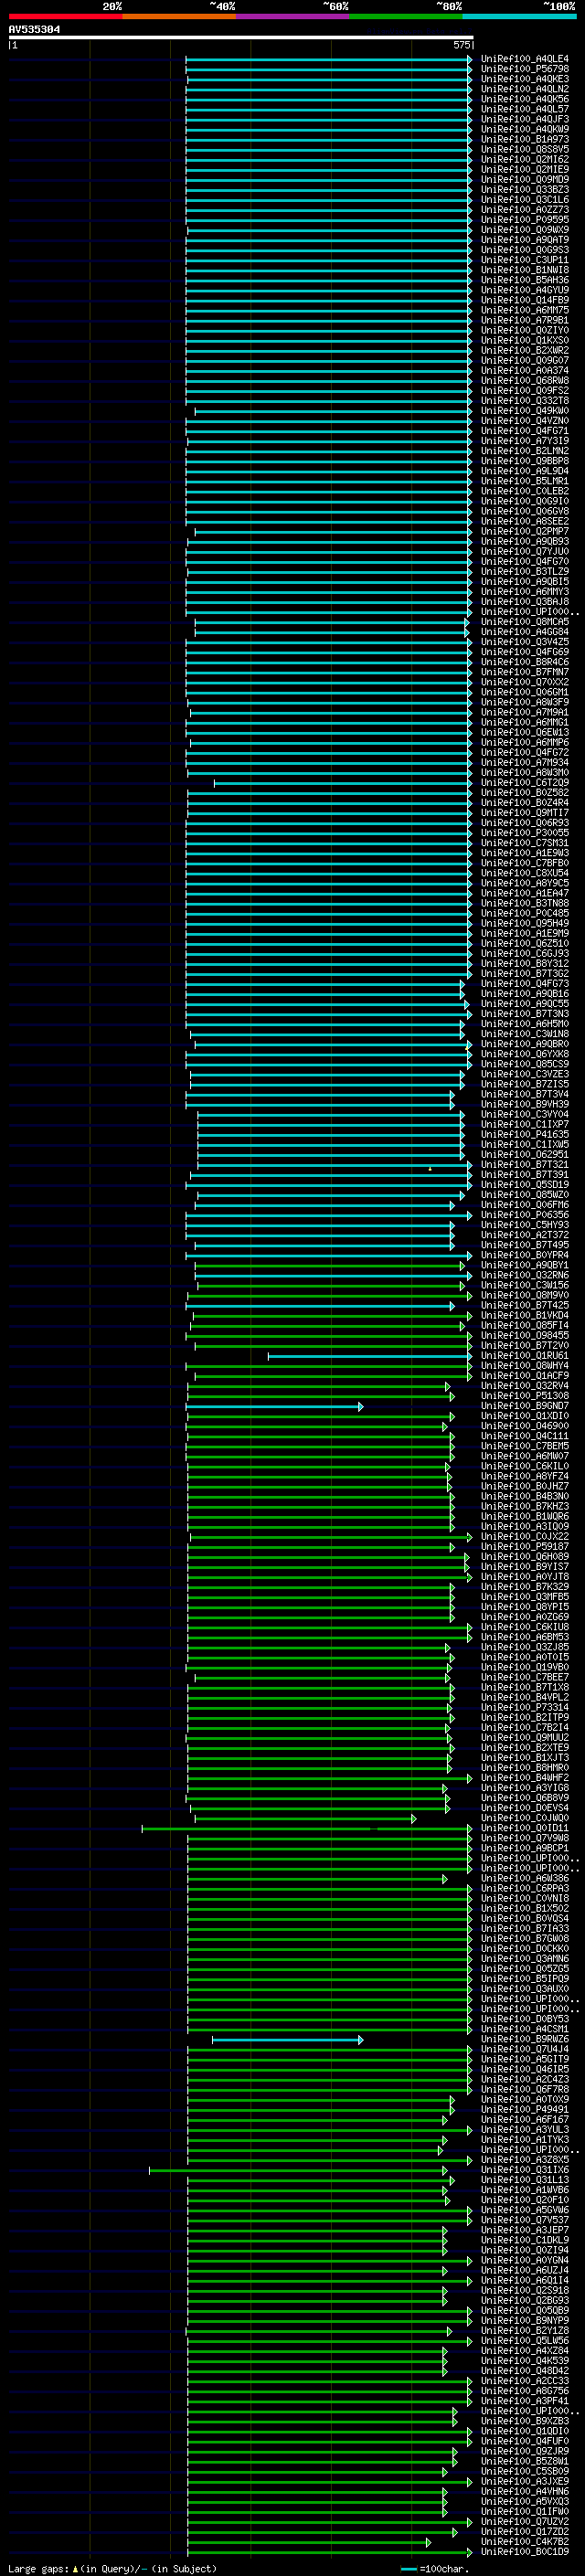Click the green ~80% identity legend segment

[406, 16]
